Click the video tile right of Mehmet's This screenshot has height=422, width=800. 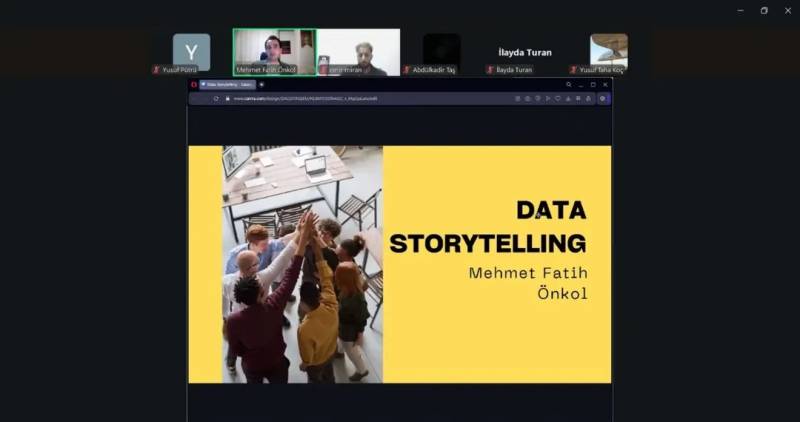click(x=358, y=50)
